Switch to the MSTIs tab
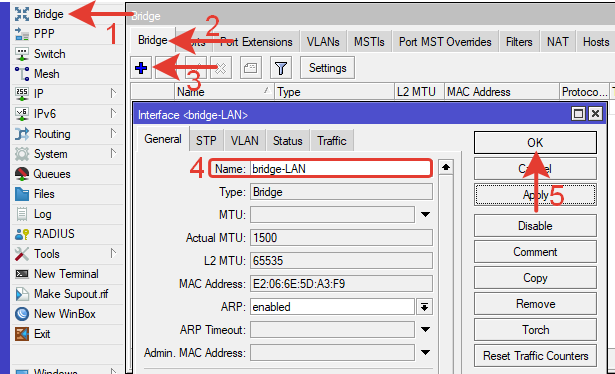Viewport: 615px width, 374px height. [369, 42]
